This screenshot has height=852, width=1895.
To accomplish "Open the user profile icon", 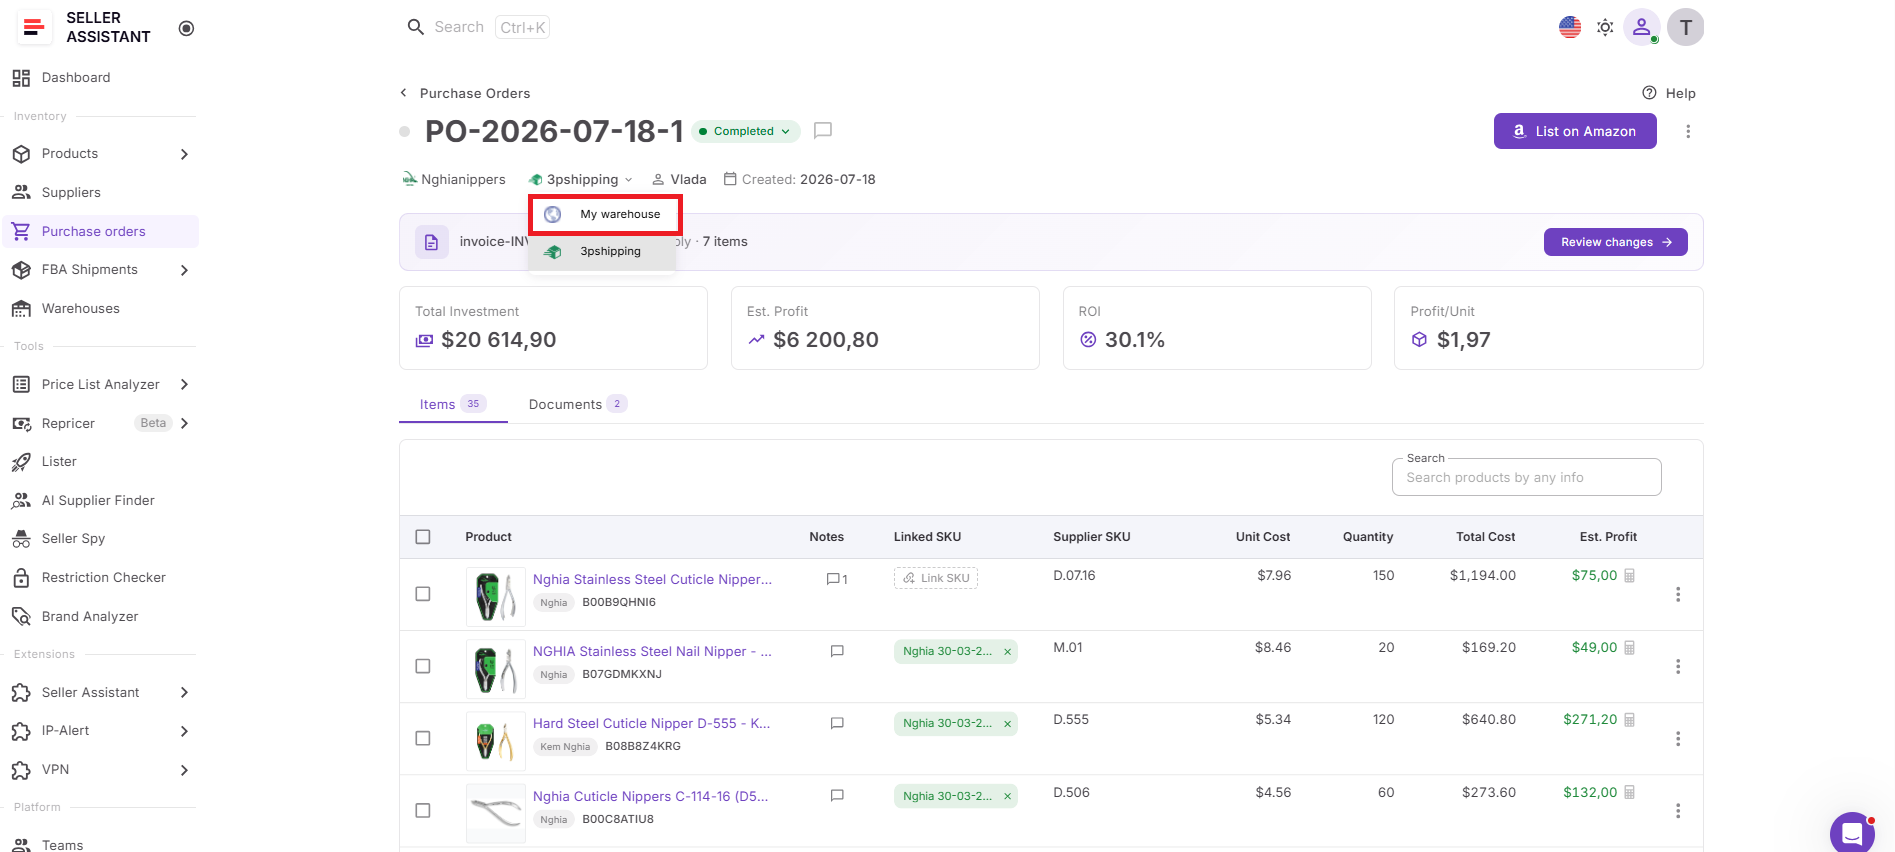I will (1642, 27).
